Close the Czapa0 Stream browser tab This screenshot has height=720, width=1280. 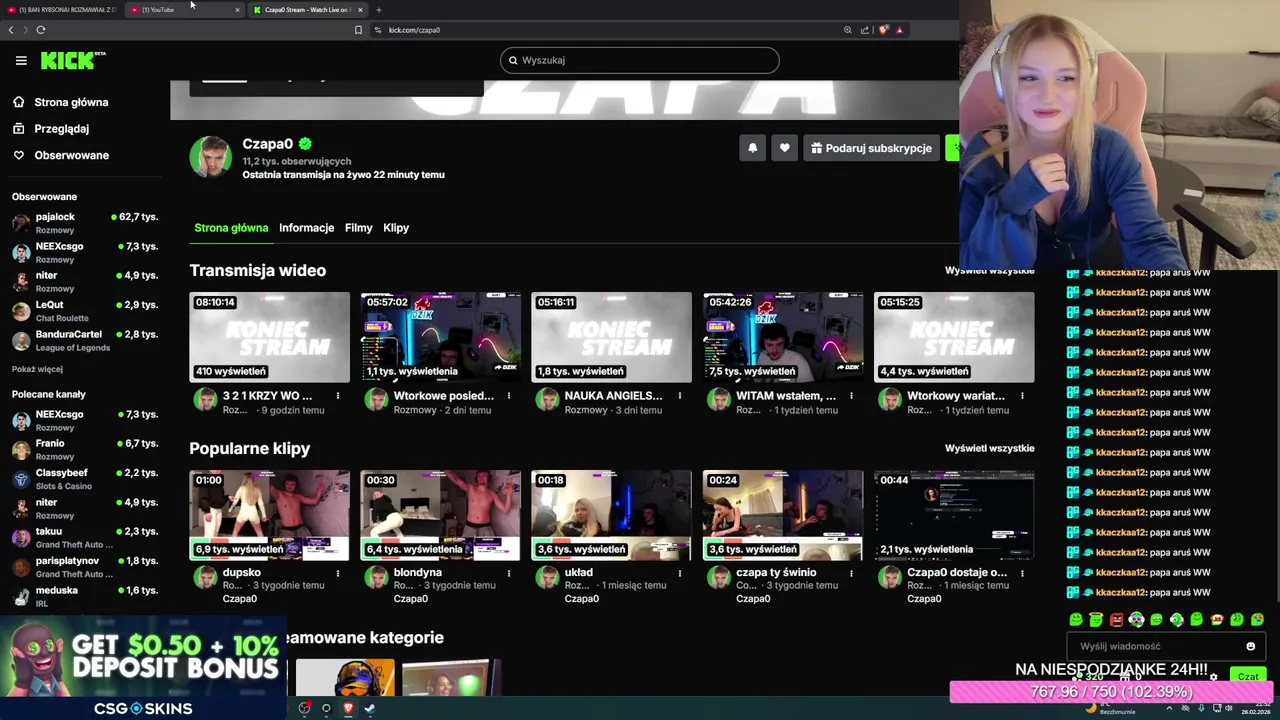coord(360,10)
